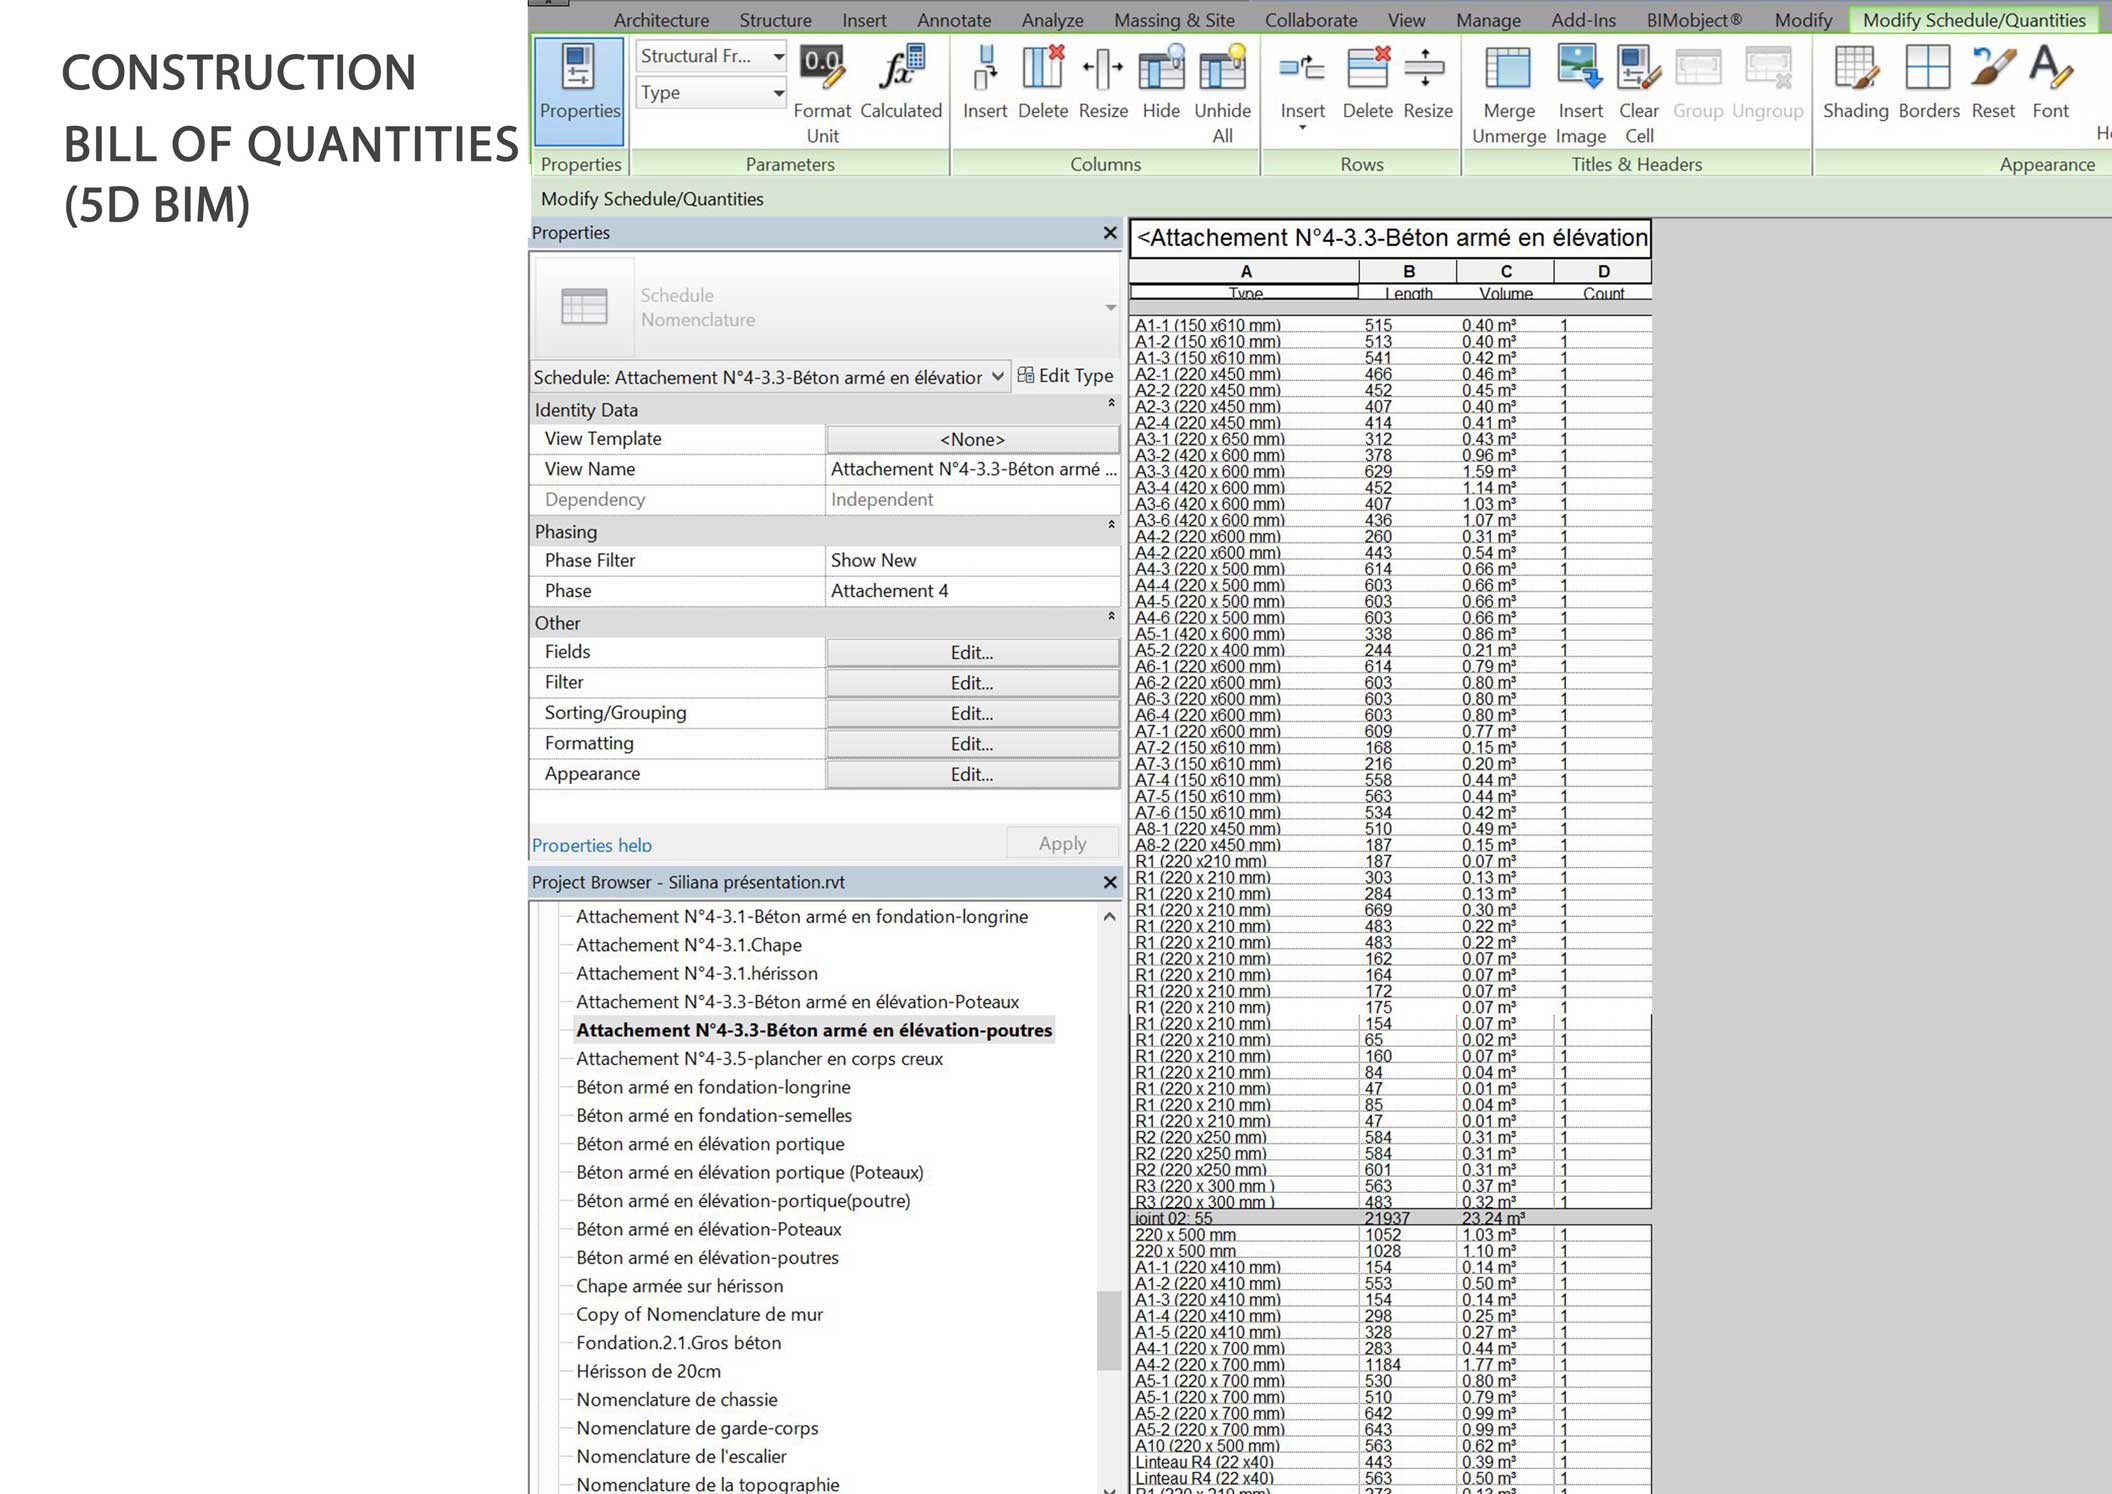
Task: Click the View Template None button
Action: 972,439
